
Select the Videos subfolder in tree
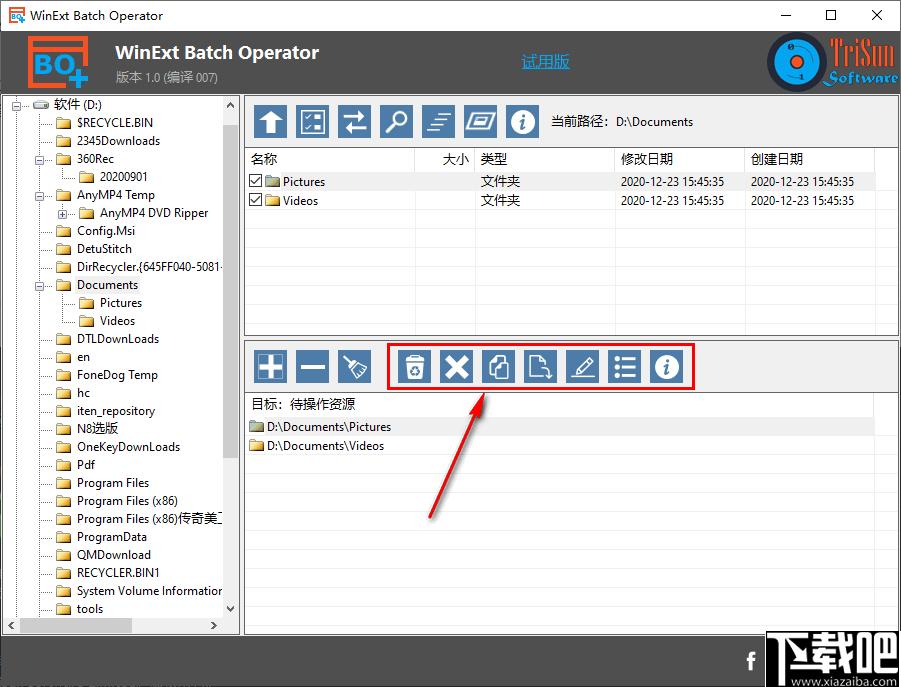(x=117, y=321)
